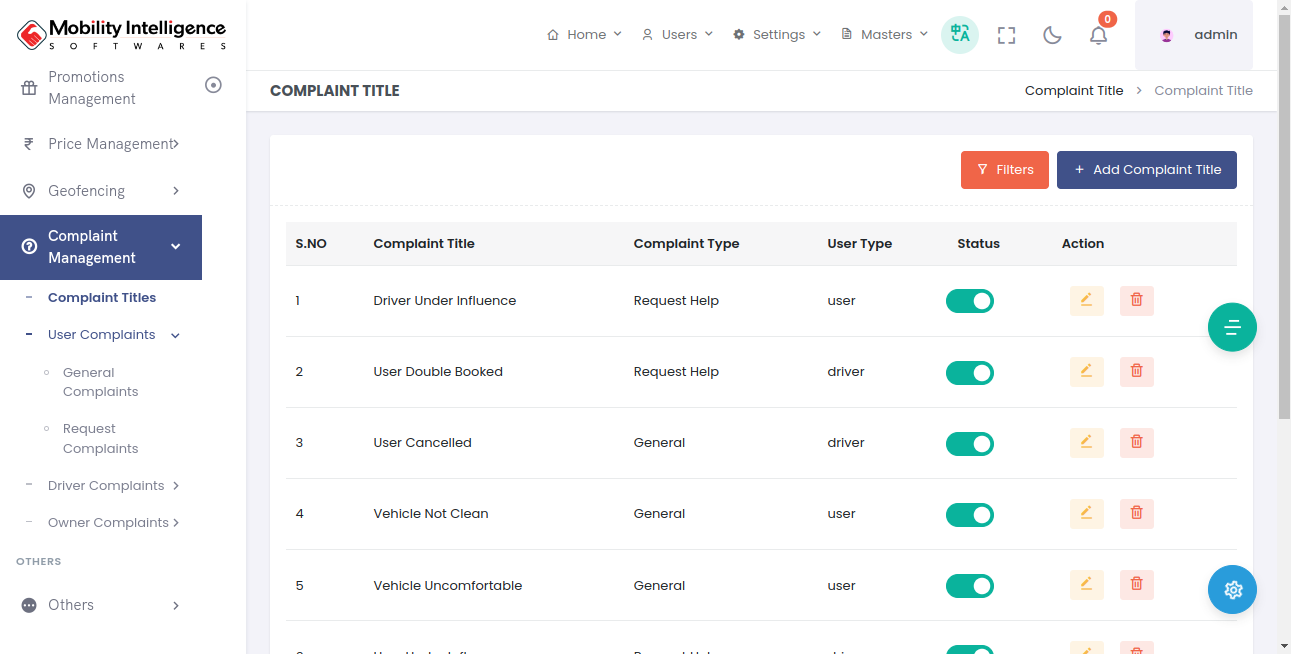Open the notifications bell
Image resolution: width=1291 pixels, height=654 pixels.
[x=1098, y=35]
